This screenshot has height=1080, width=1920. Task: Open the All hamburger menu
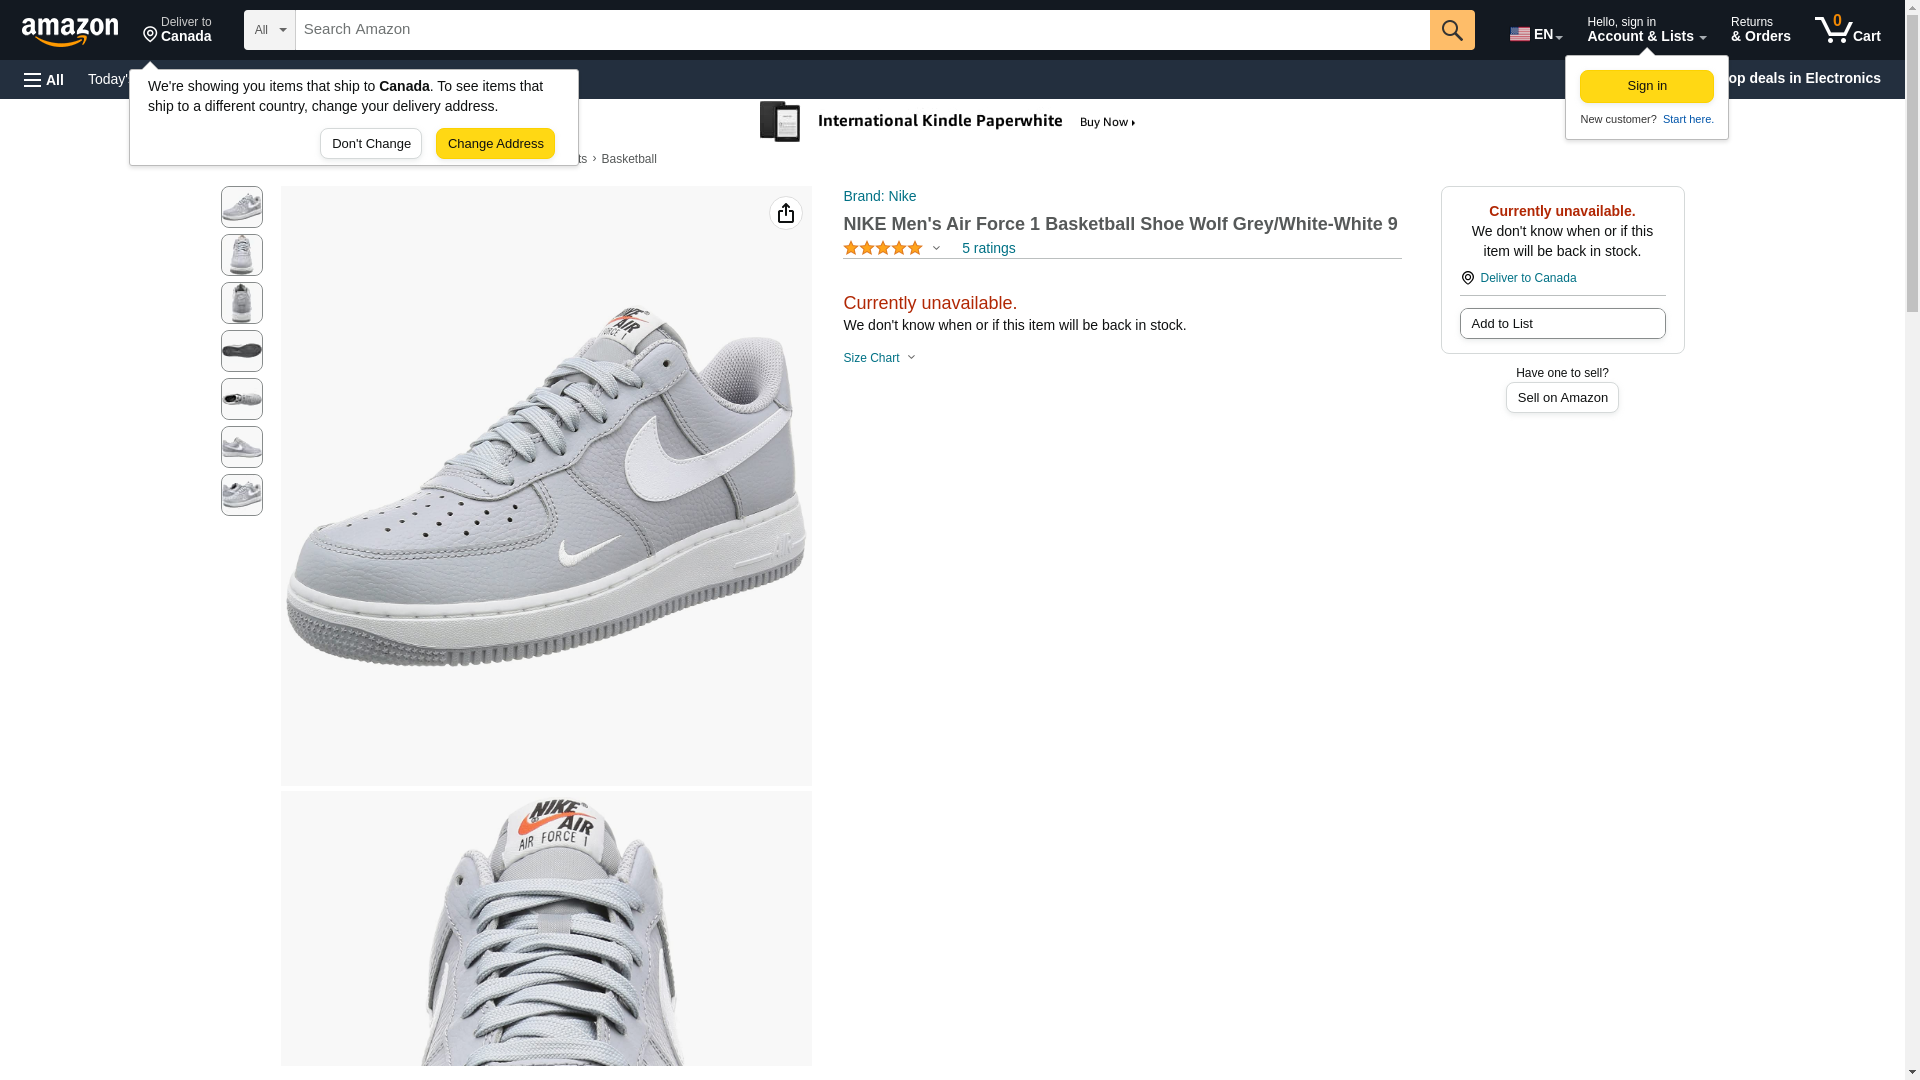(44, 79)
